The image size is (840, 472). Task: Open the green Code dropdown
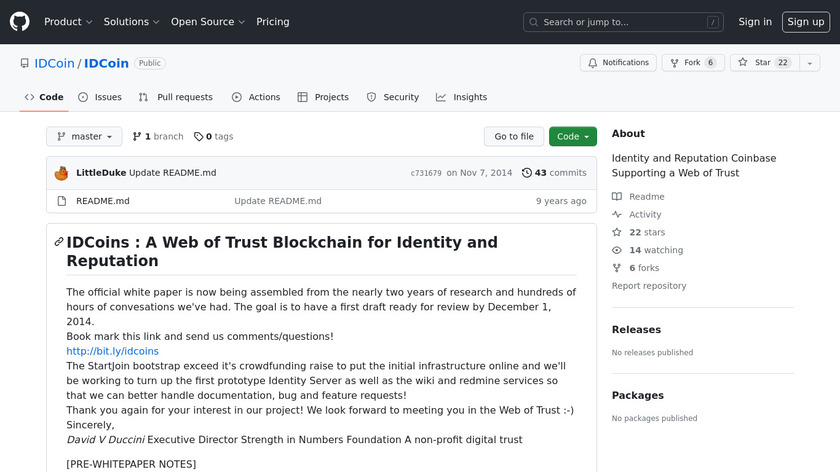click(572, 137)
